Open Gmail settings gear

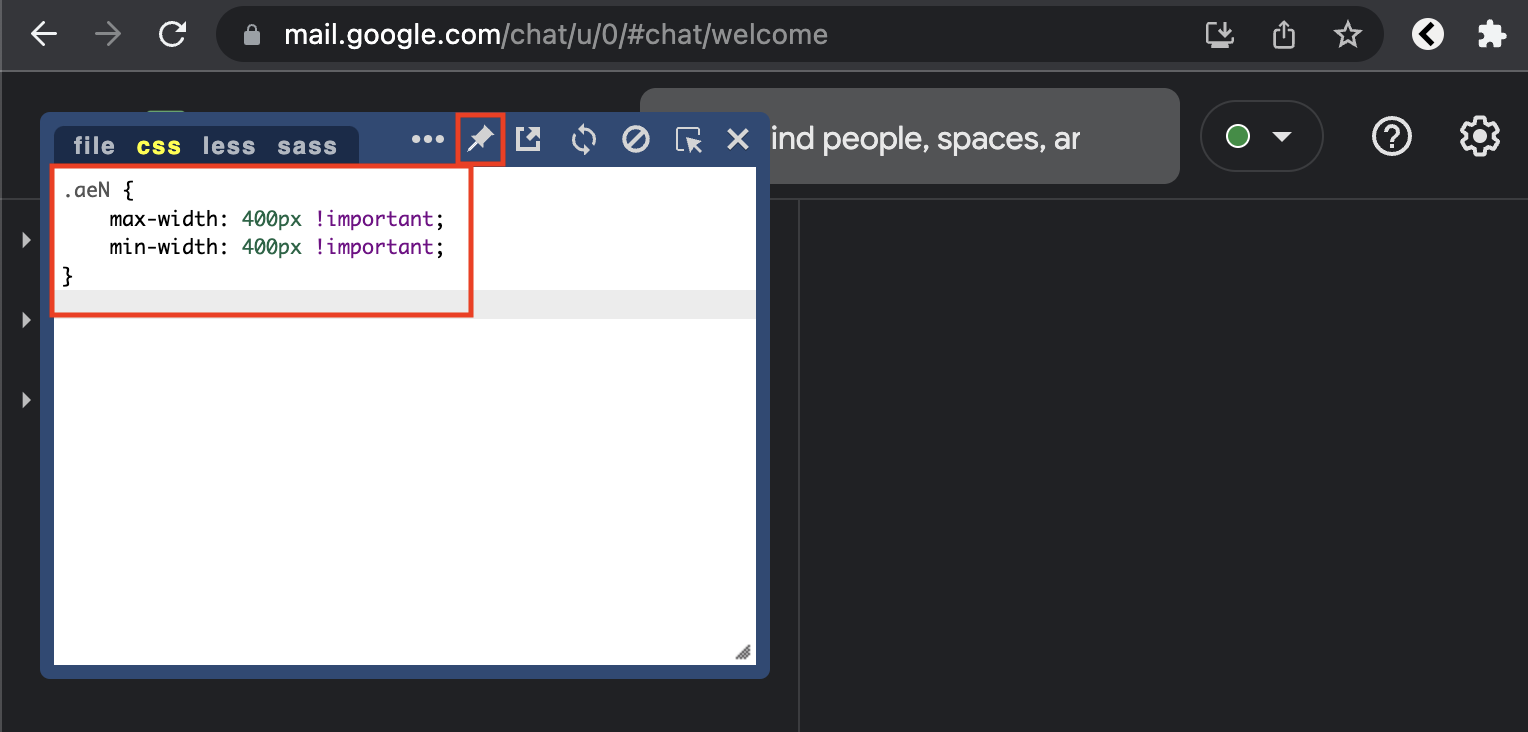(1479, 137)
